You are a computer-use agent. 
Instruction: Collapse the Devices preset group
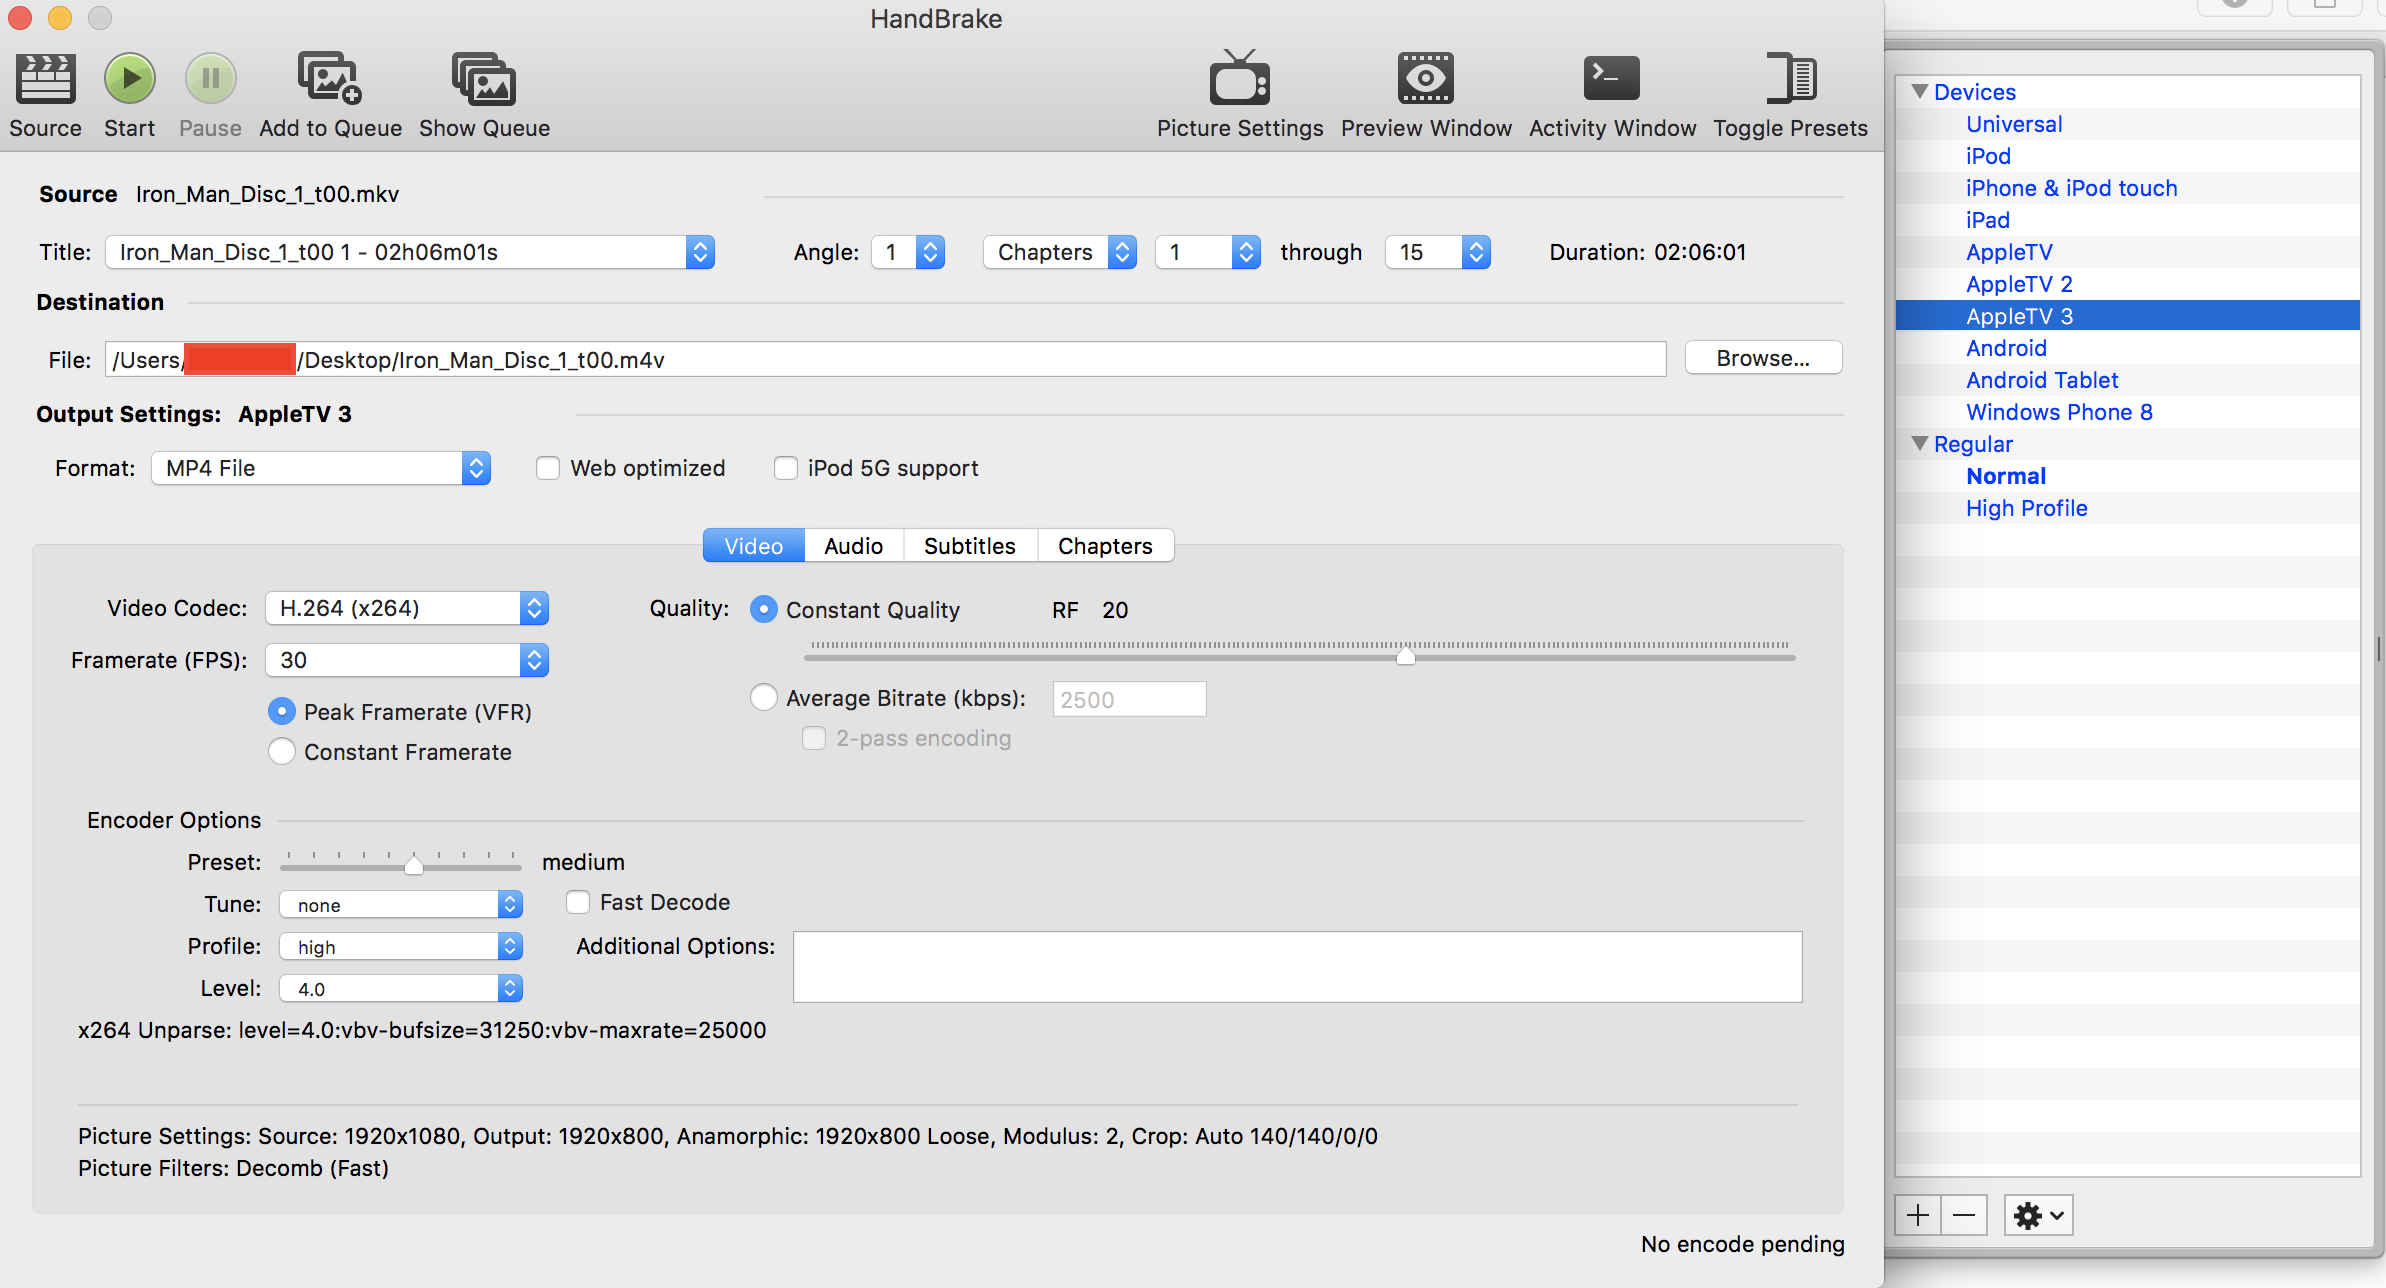pyautogui.click(x=1919, y=91)
